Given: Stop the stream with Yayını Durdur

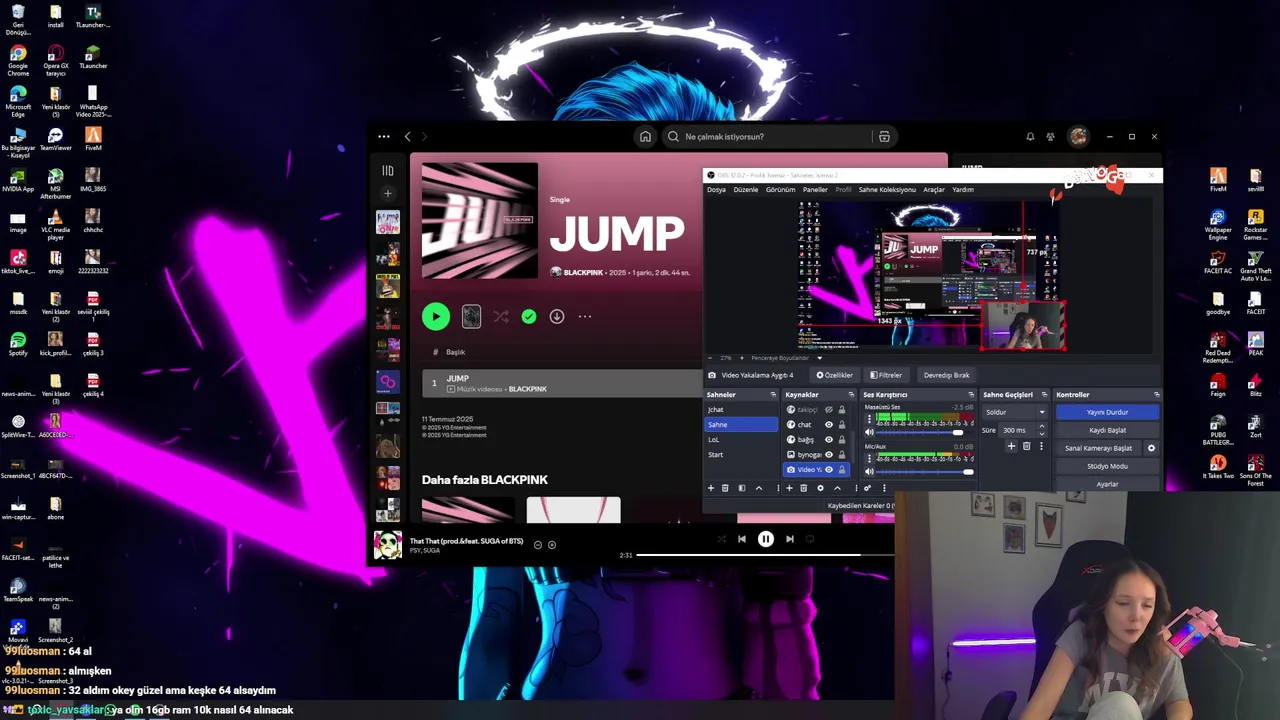Looking at the screenshot, I should (1107, 412).
